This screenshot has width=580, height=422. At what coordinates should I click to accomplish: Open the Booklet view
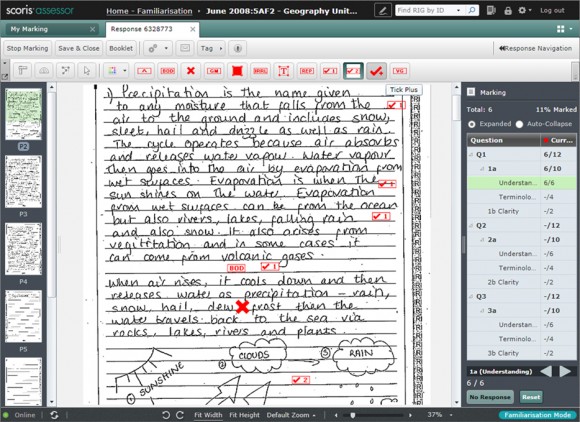pos(121,48)
